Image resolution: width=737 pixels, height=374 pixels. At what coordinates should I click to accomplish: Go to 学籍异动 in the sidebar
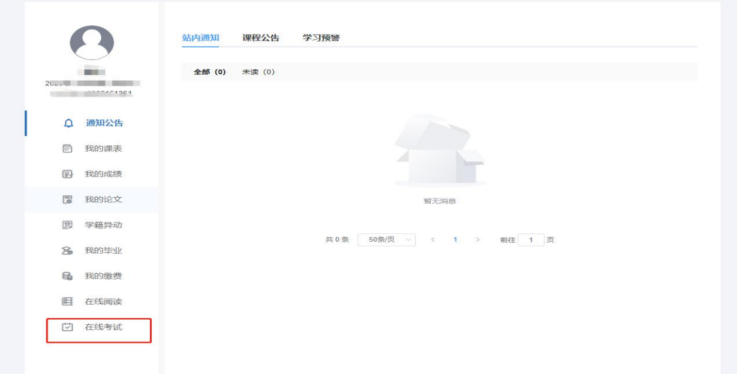[92, 225]
